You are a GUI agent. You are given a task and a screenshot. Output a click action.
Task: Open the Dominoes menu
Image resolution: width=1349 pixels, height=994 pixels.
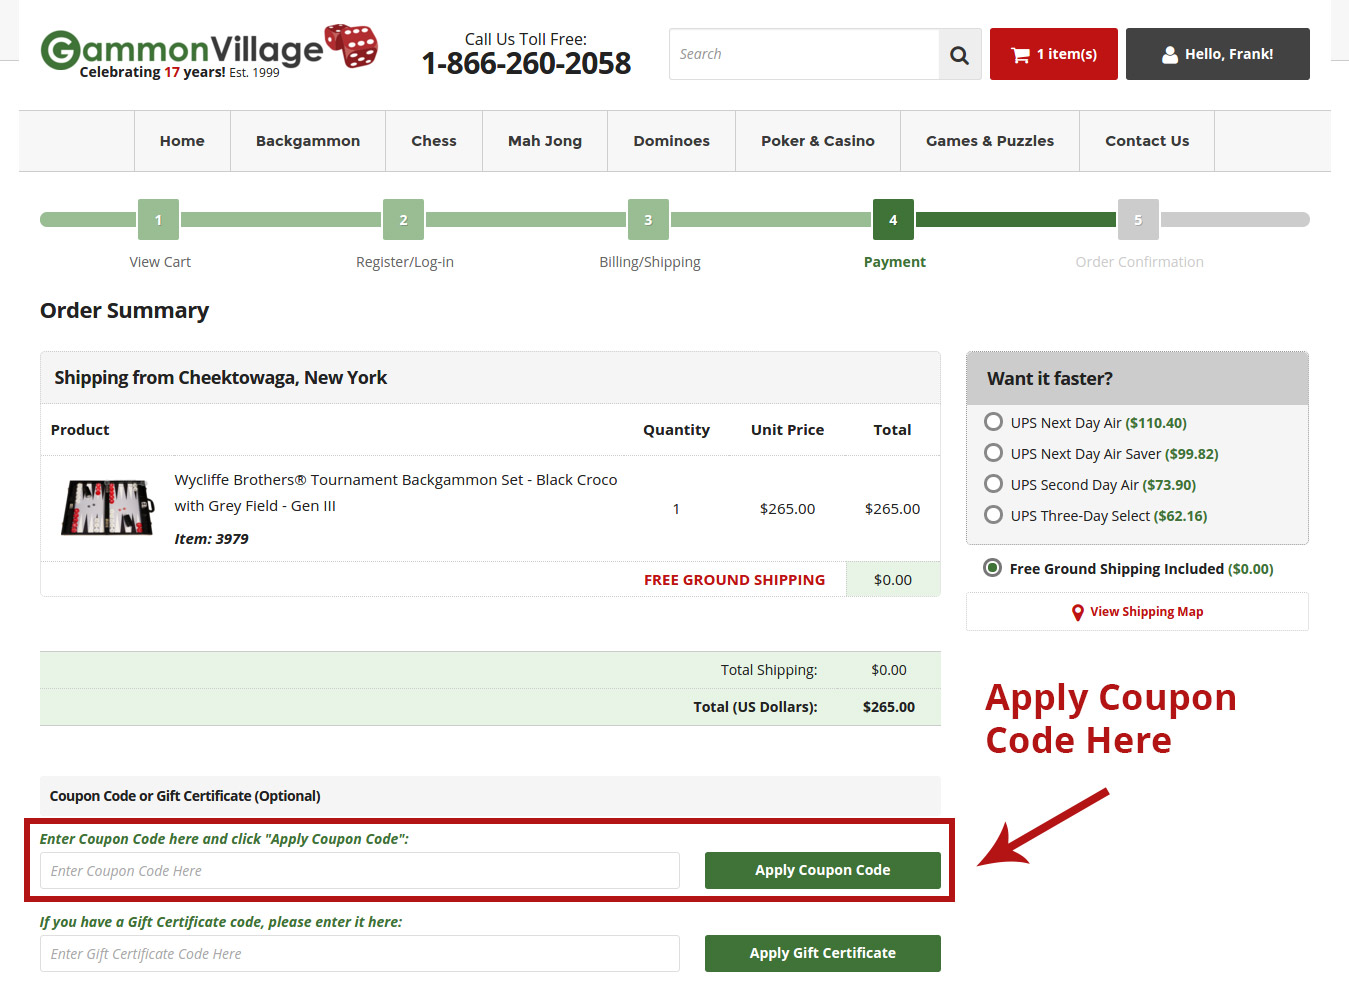[672, 141]
